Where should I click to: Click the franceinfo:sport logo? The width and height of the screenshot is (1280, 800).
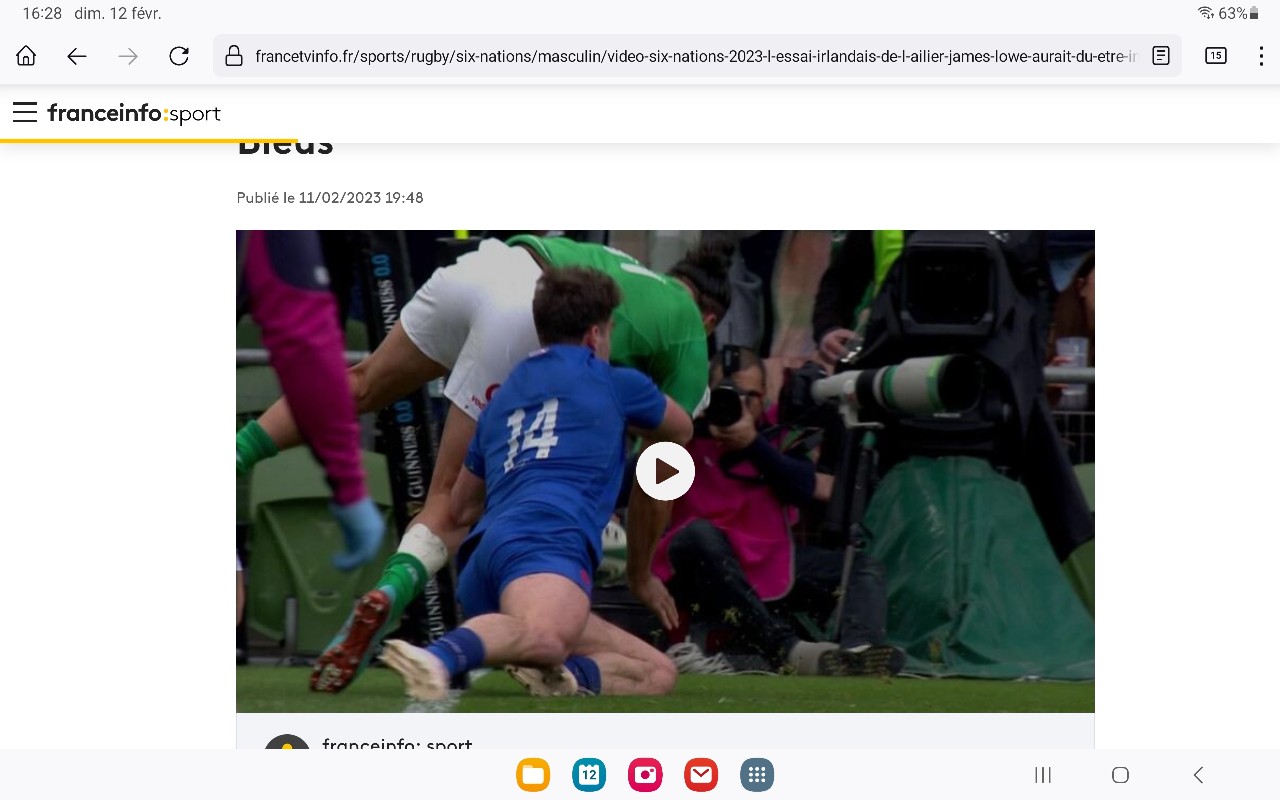coord(134,113)
